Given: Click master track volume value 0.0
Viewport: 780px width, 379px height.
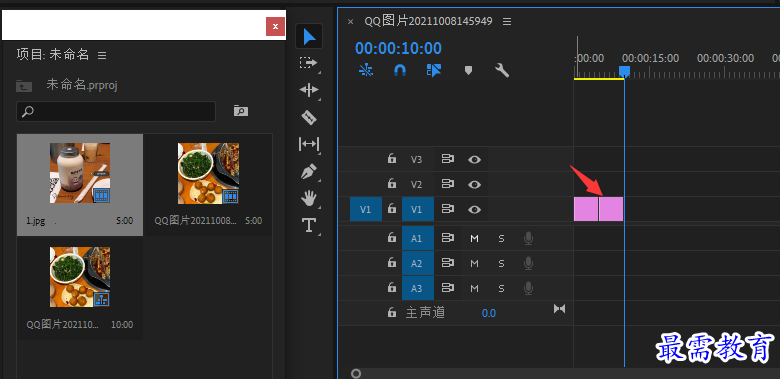Looking at the screenshot, I should [488, 313].
